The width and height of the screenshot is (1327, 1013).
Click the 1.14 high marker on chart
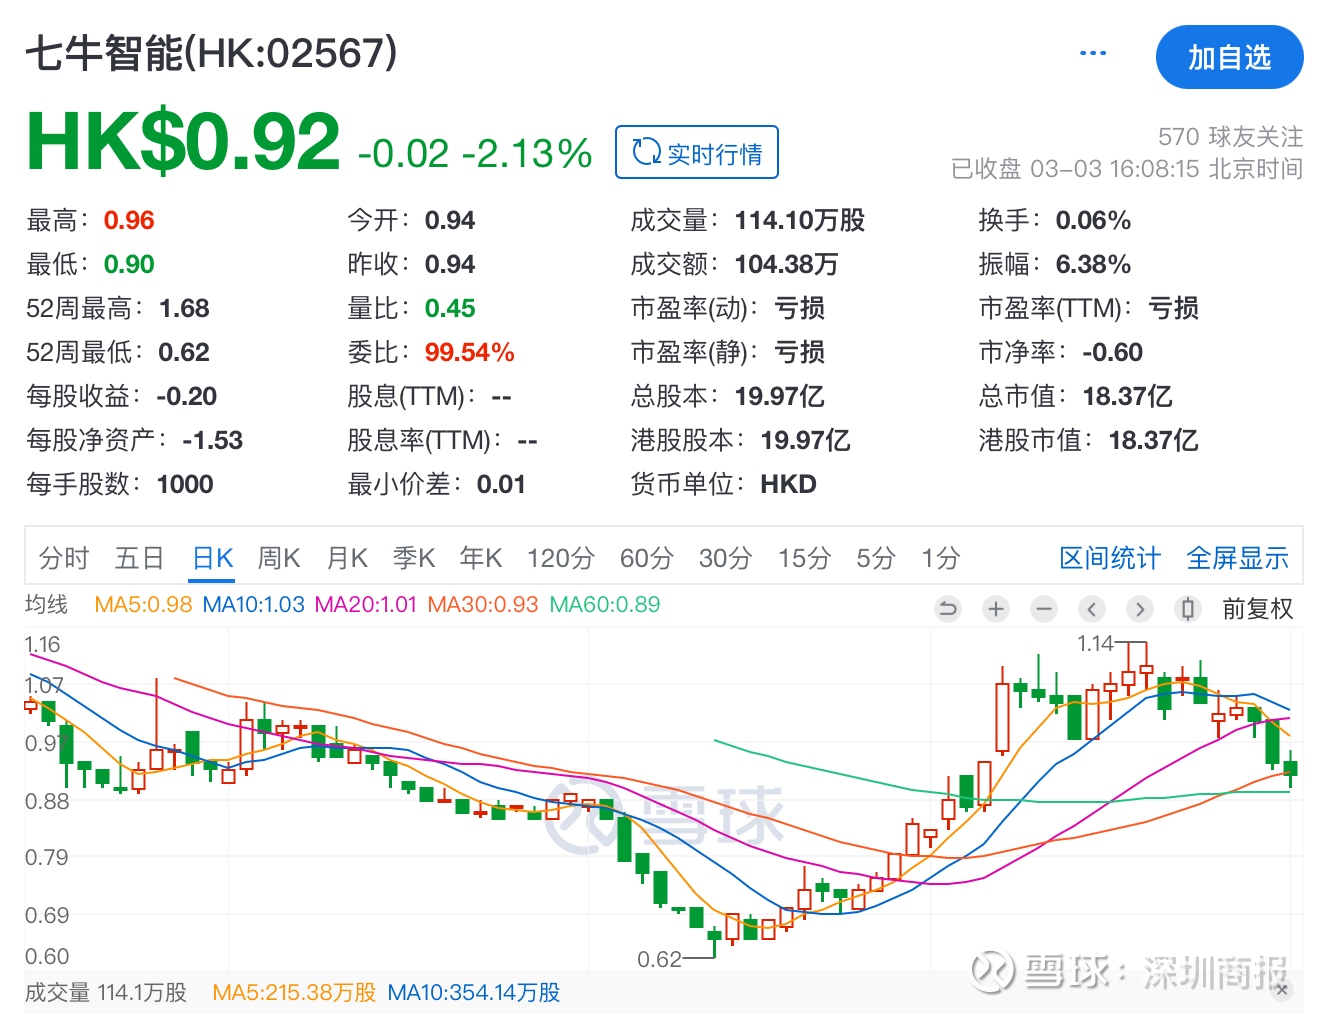[x=1095, y=644]
